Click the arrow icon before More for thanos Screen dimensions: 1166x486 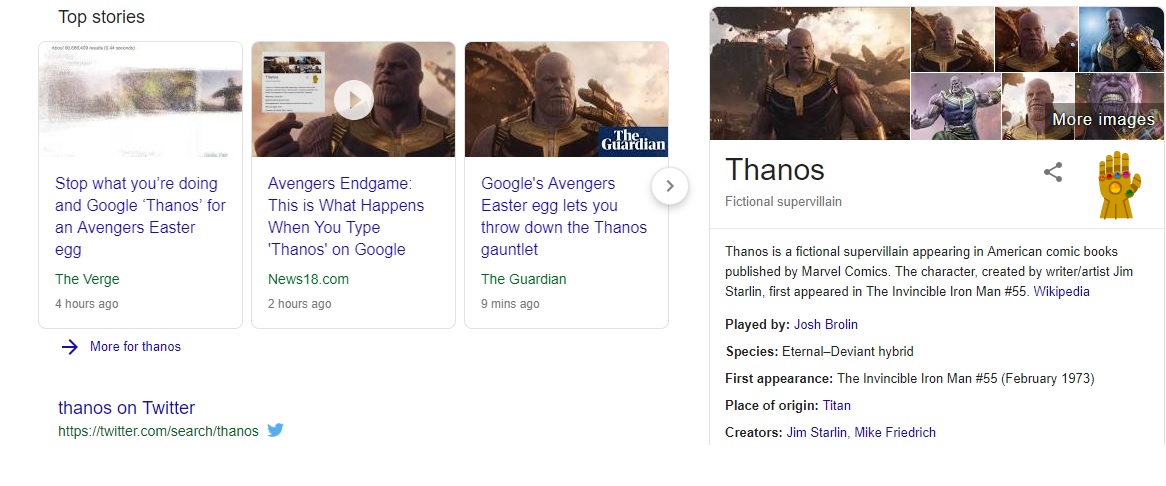pos(69,347)
